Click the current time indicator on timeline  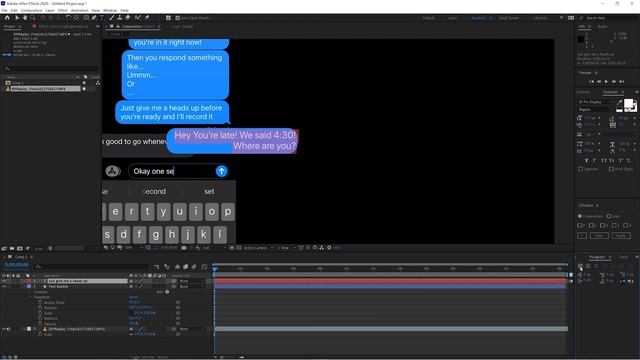click(x=215, y=269)
